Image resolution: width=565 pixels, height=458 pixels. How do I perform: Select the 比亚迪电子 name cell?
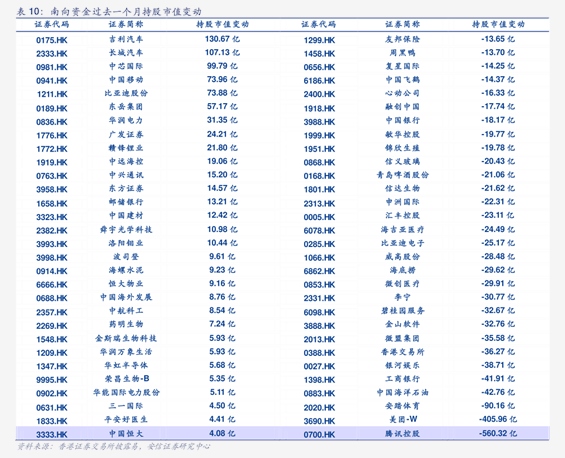pyautogui.click(x=402, y=243)
